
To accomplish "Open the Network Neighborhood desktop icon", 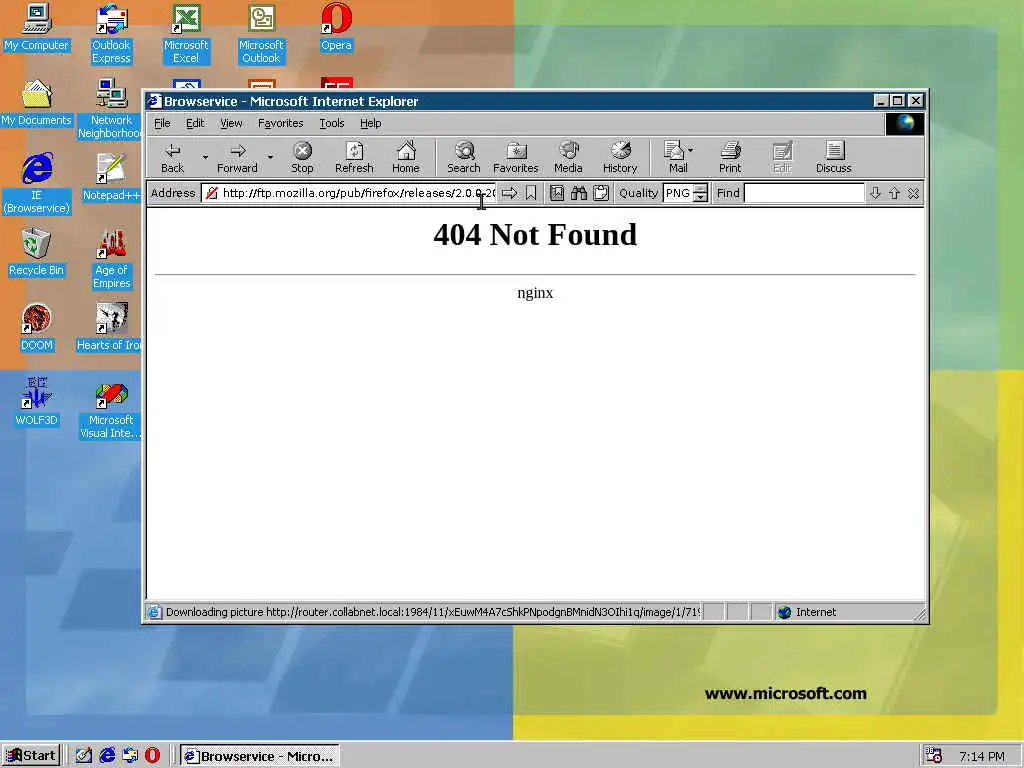I will (x=111, y=108).
